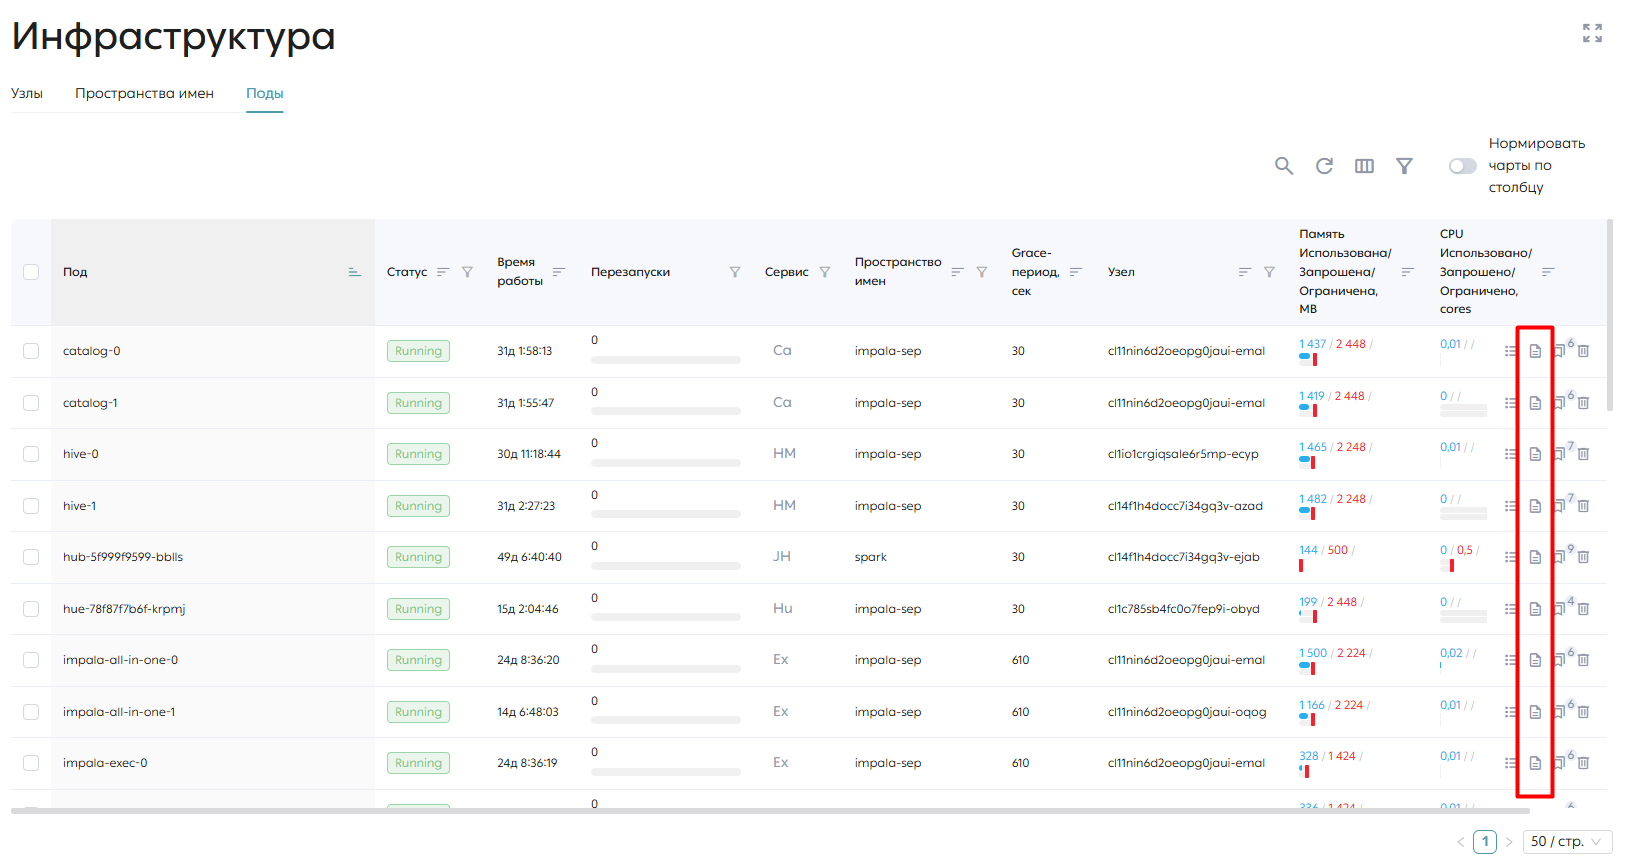Viewport: 1625px width, 866px height.
Task: Filter the Статус column
Action: pos(467,272)
